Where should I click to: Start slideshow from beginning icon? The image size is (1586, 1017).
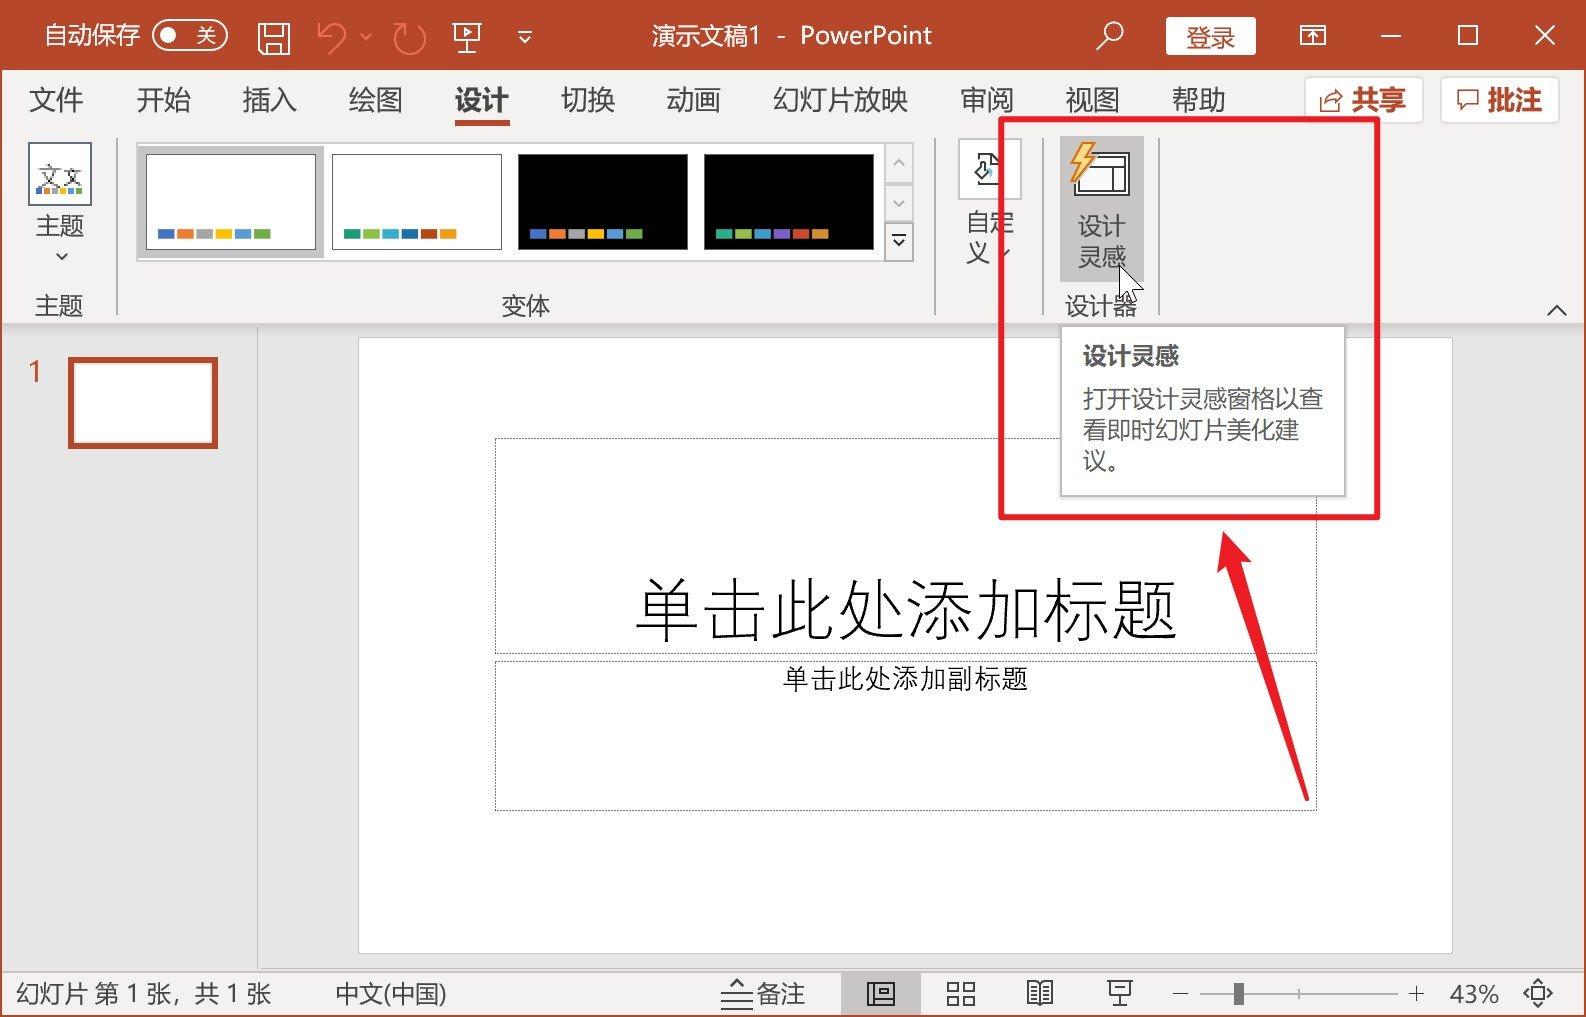466,37
